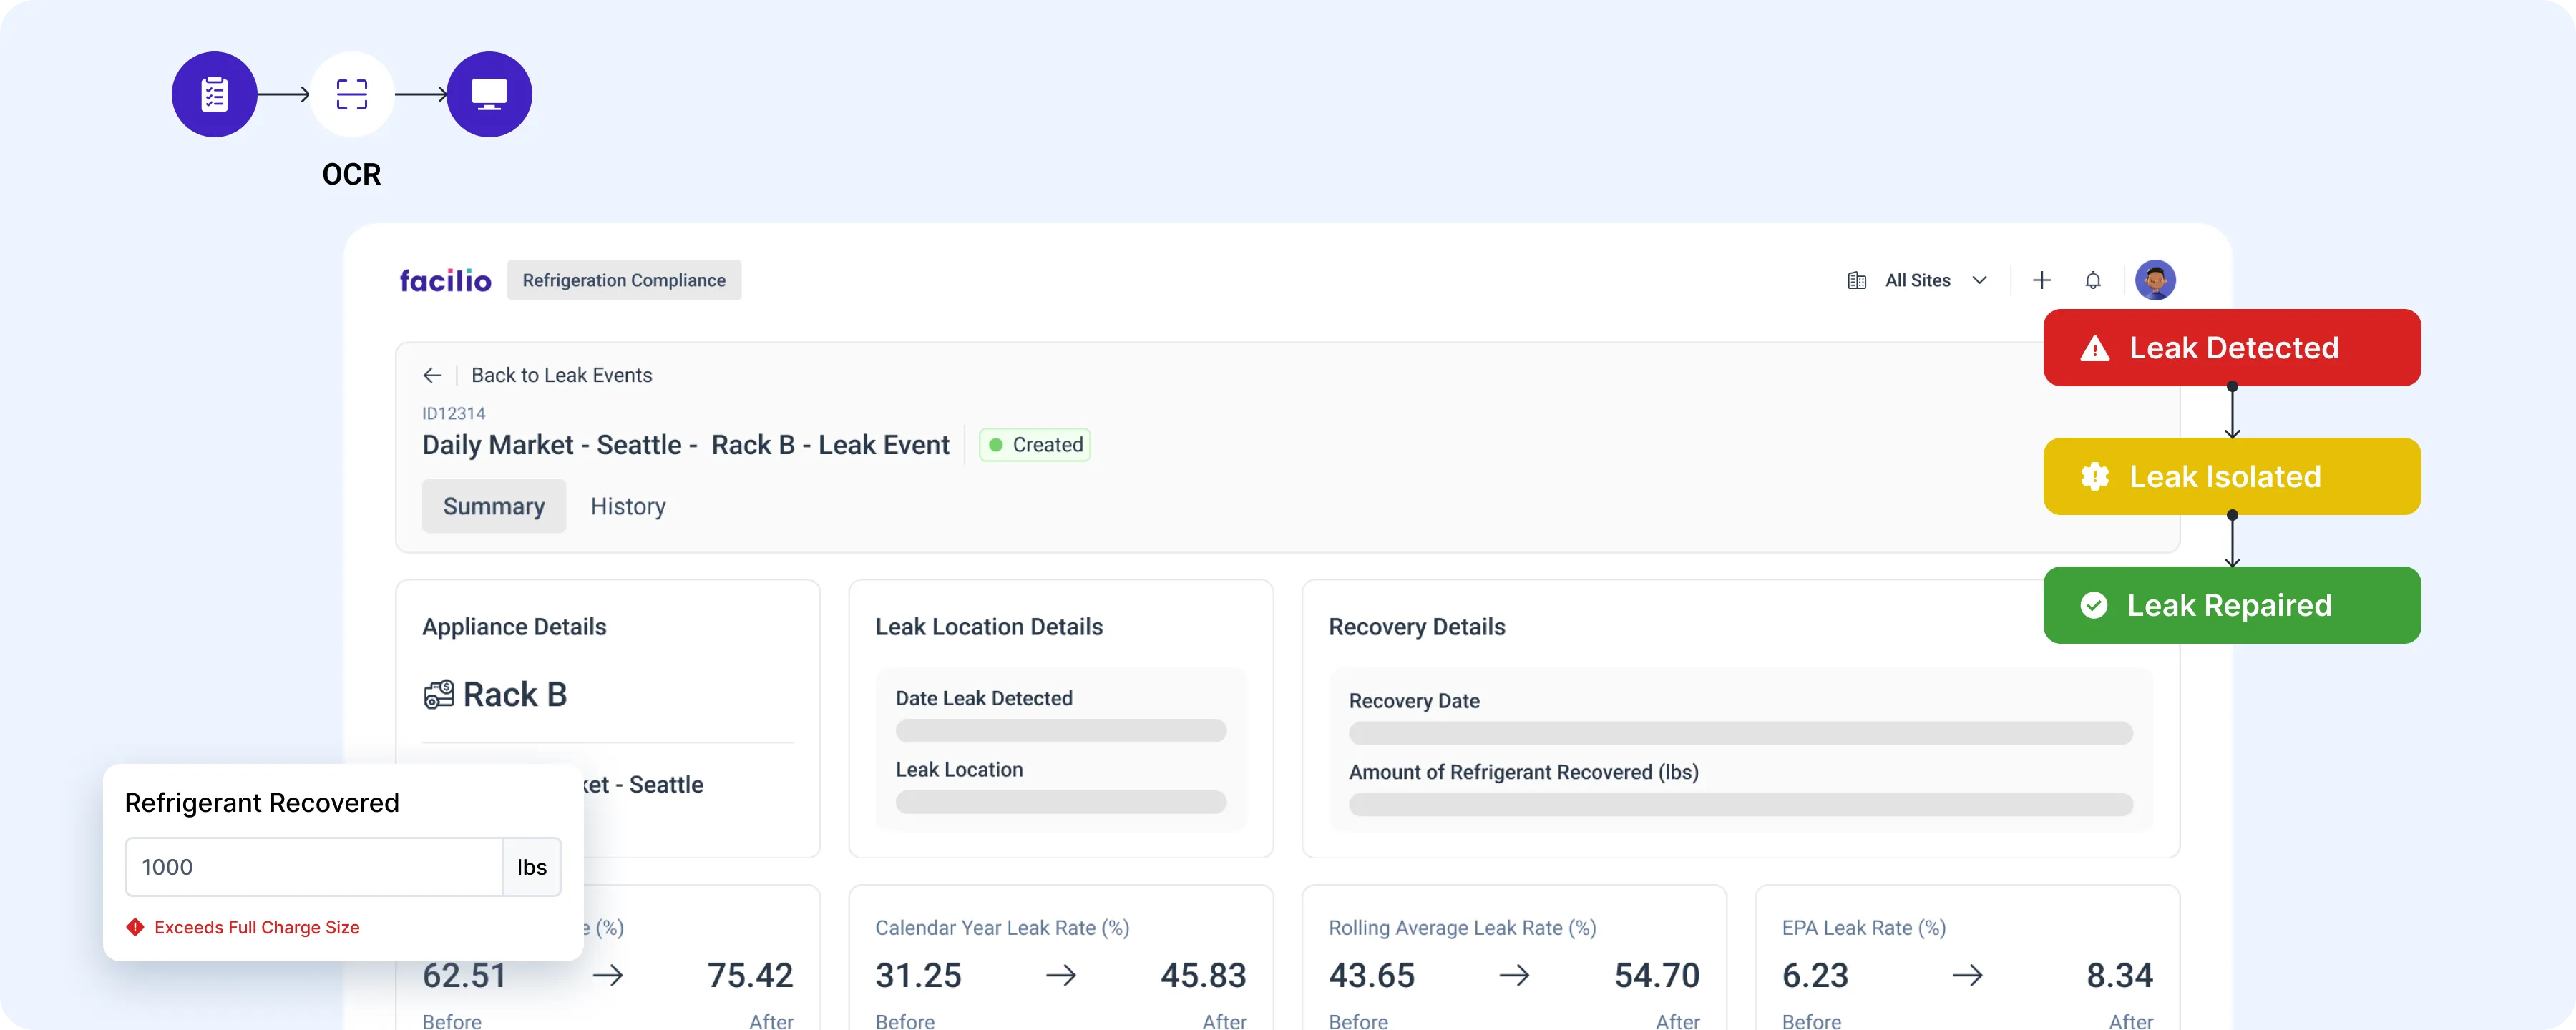Click the plus add icon
This screenshot has height=1030, width=2576.
pos(2041,280)
